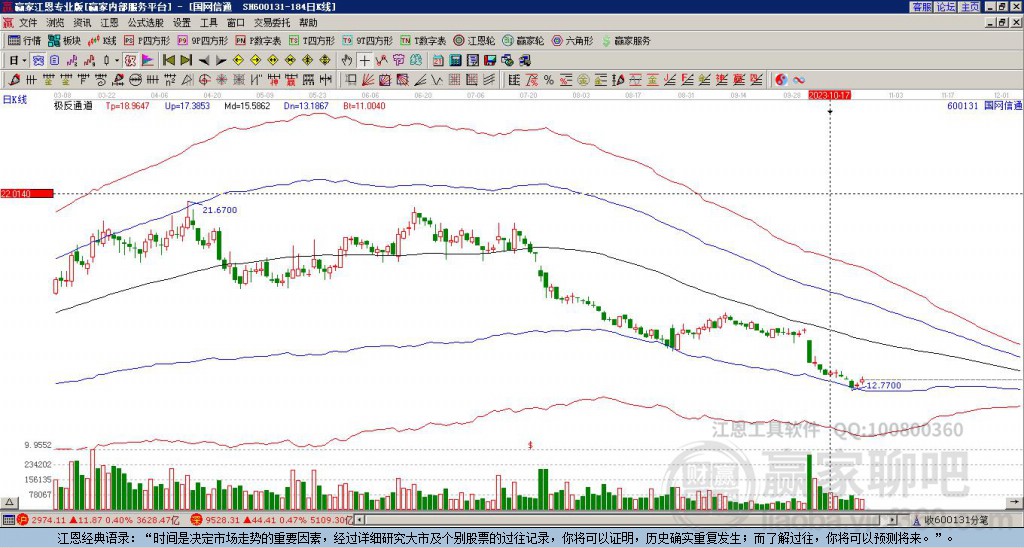
Task: Click the black left arrow icon
Action: 204,61
